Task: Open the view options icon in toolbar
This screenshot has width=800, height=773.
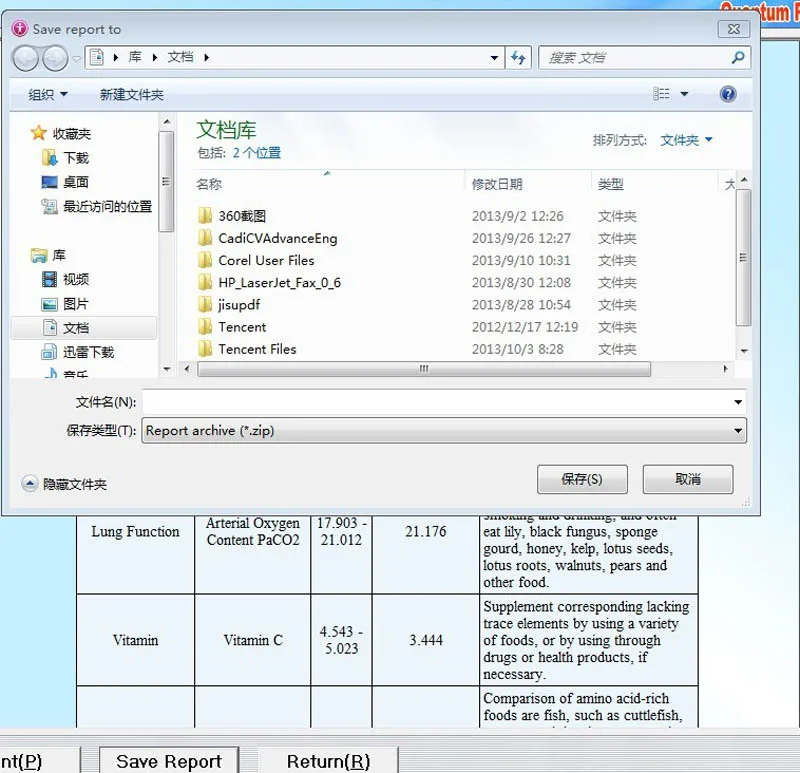Action: pos(662,94)
